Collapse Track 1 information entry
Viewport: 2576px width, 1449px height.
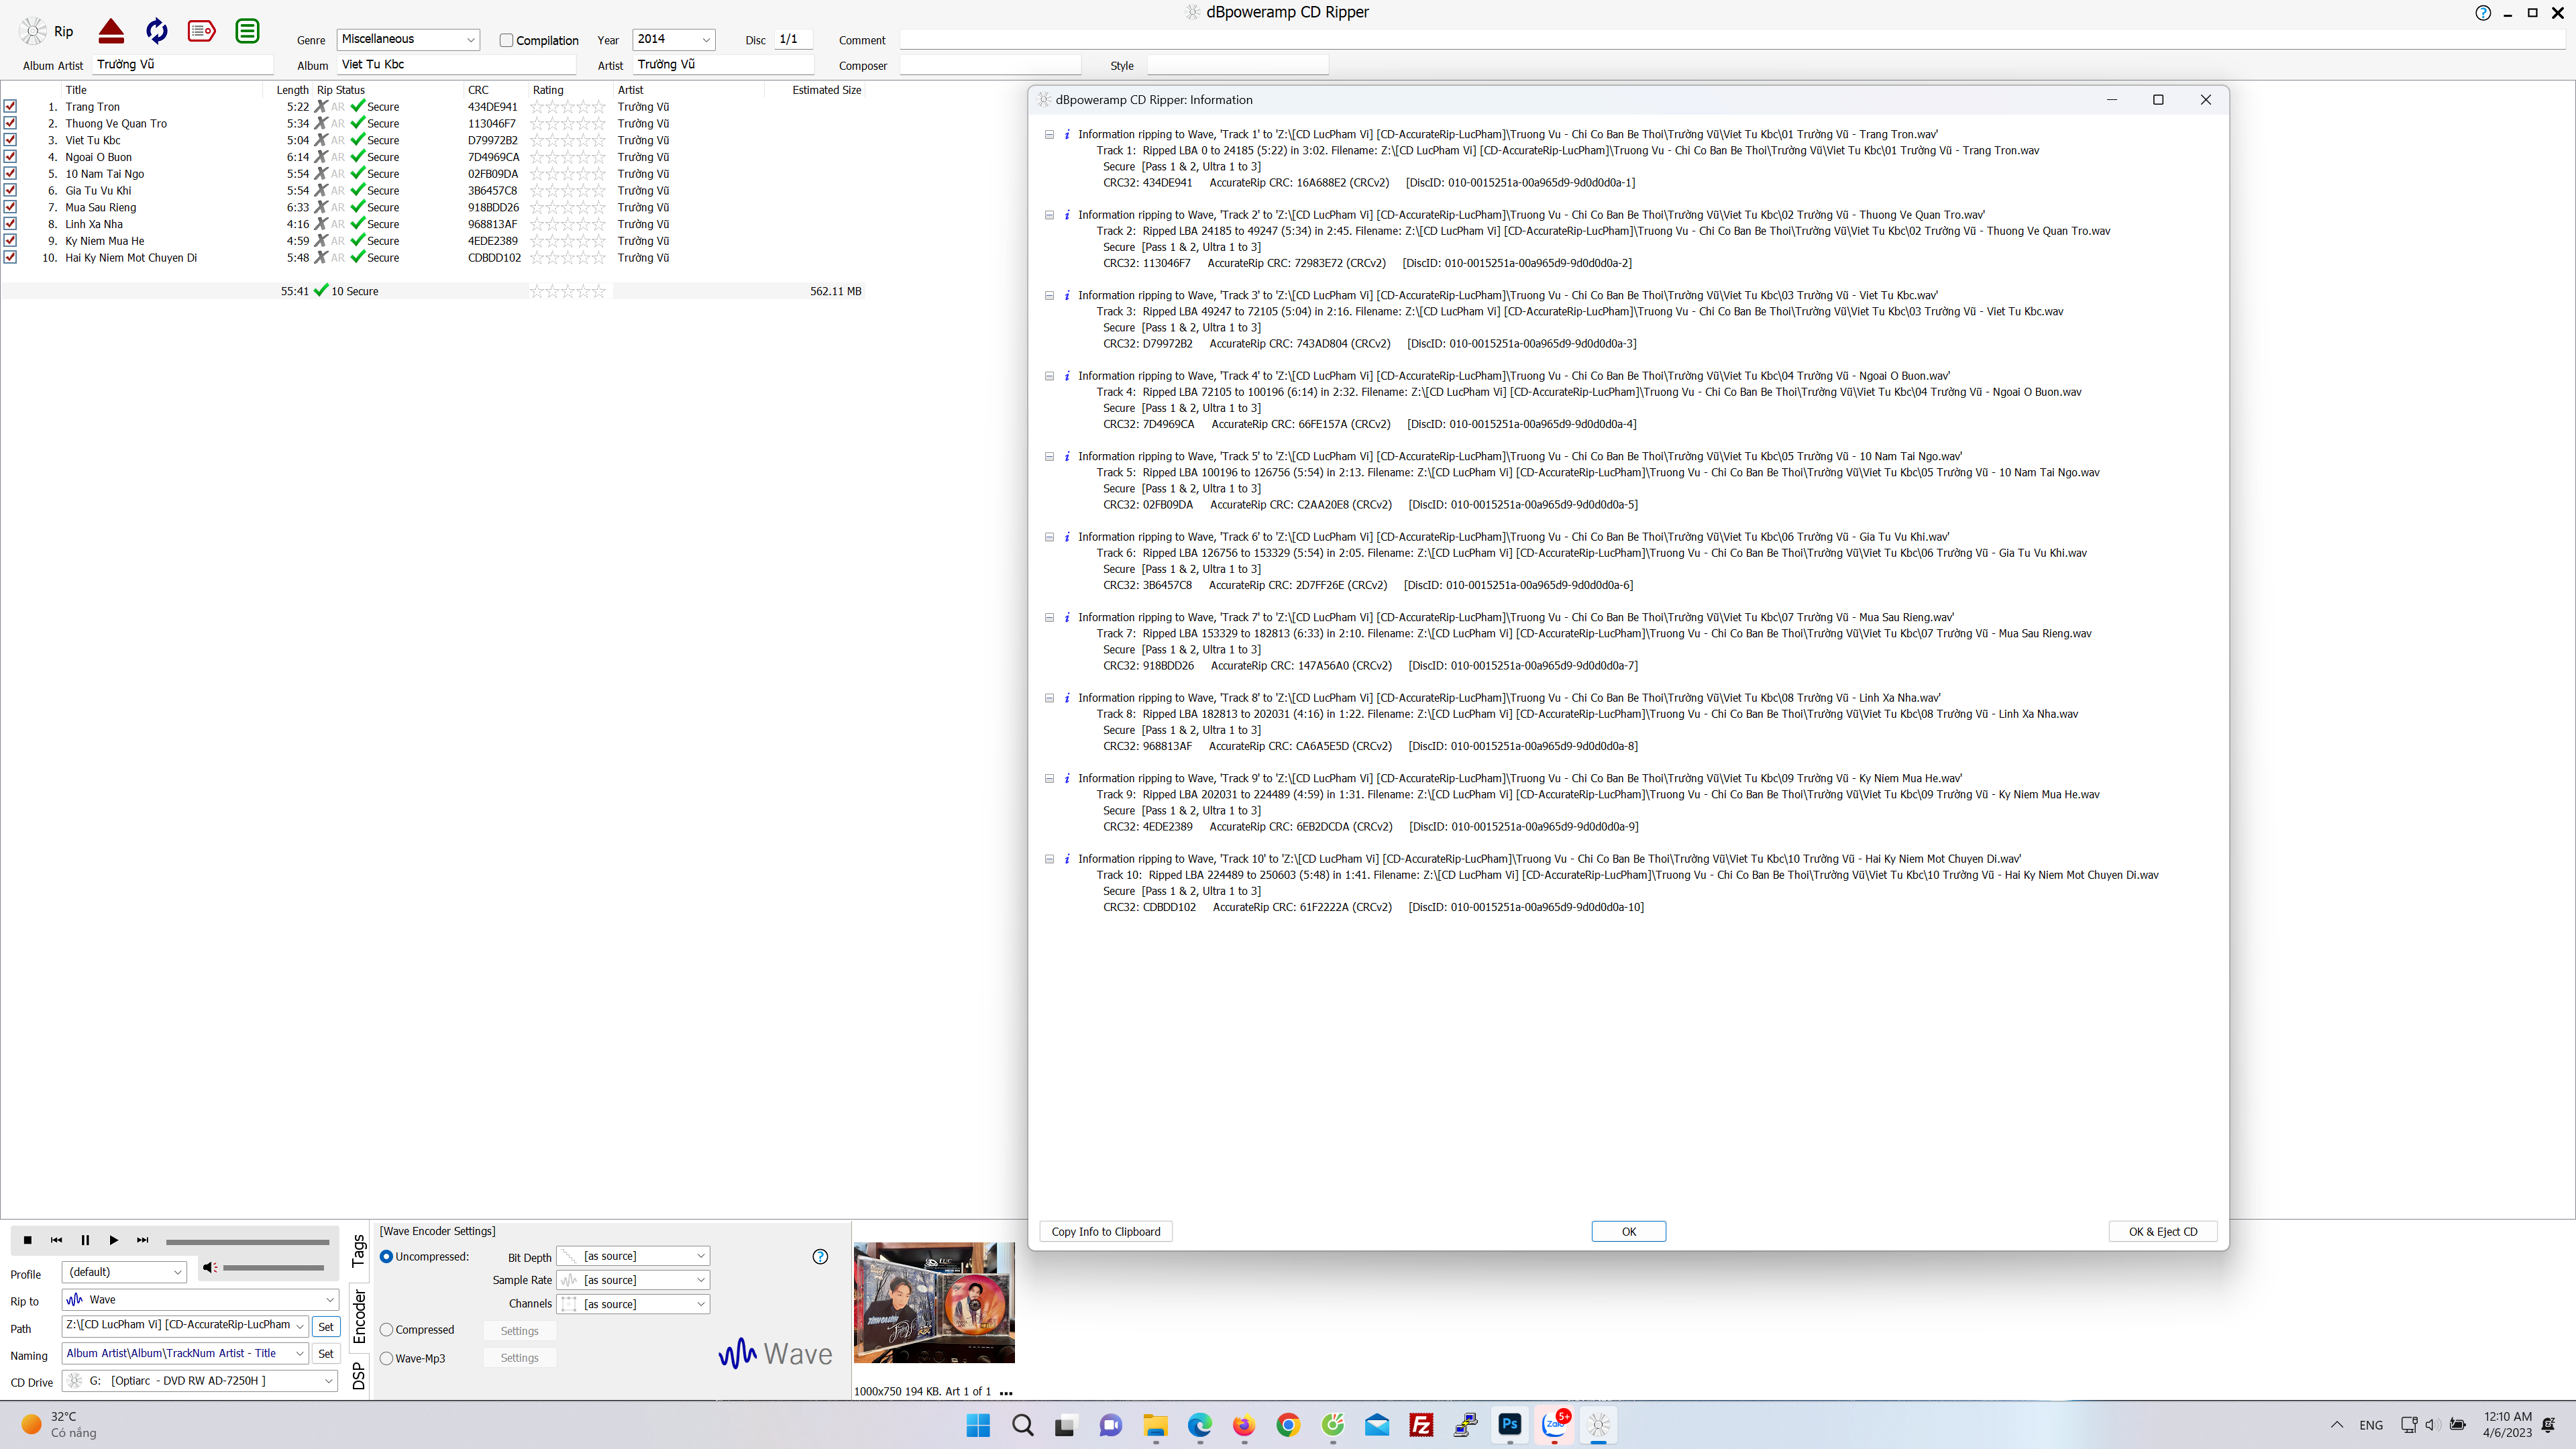[1049, 134]
